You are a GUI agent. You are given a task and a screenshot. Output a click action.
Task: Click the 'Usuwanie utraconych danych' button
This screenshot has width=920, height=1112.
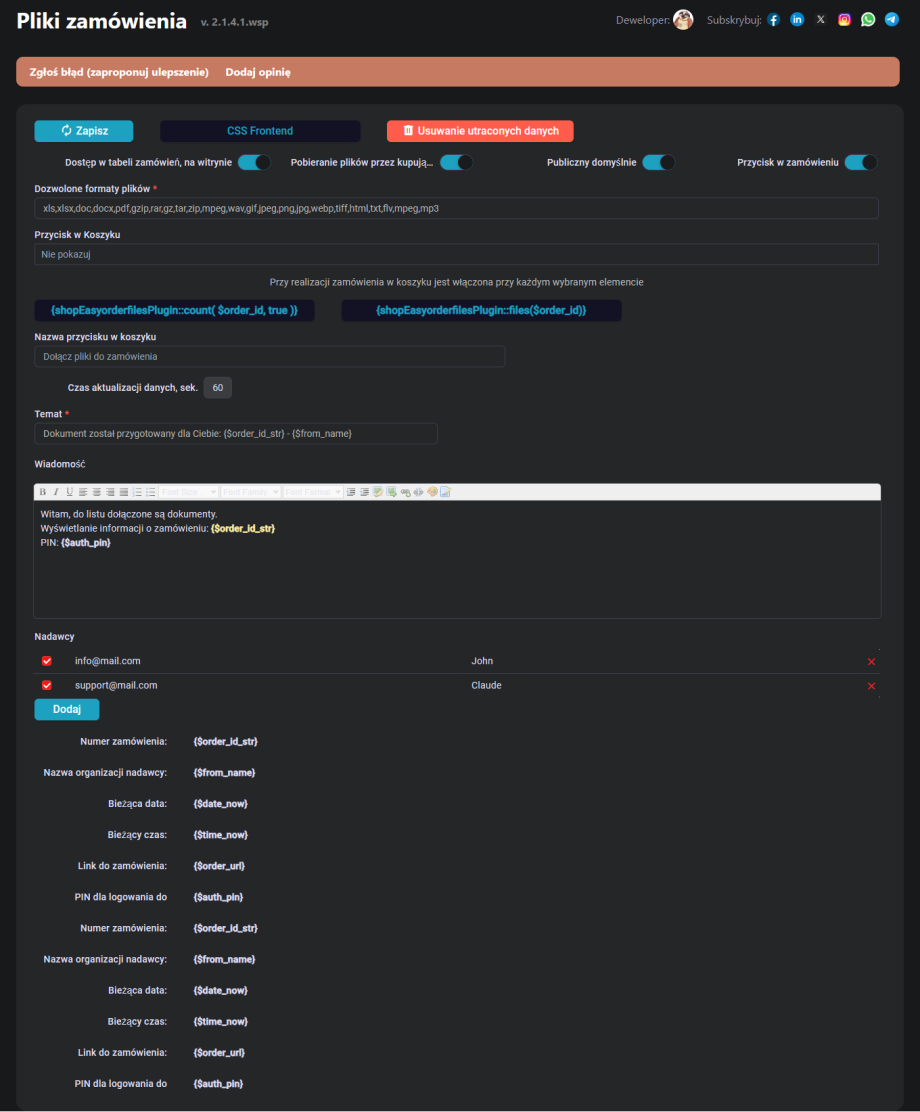pos(480,131)
